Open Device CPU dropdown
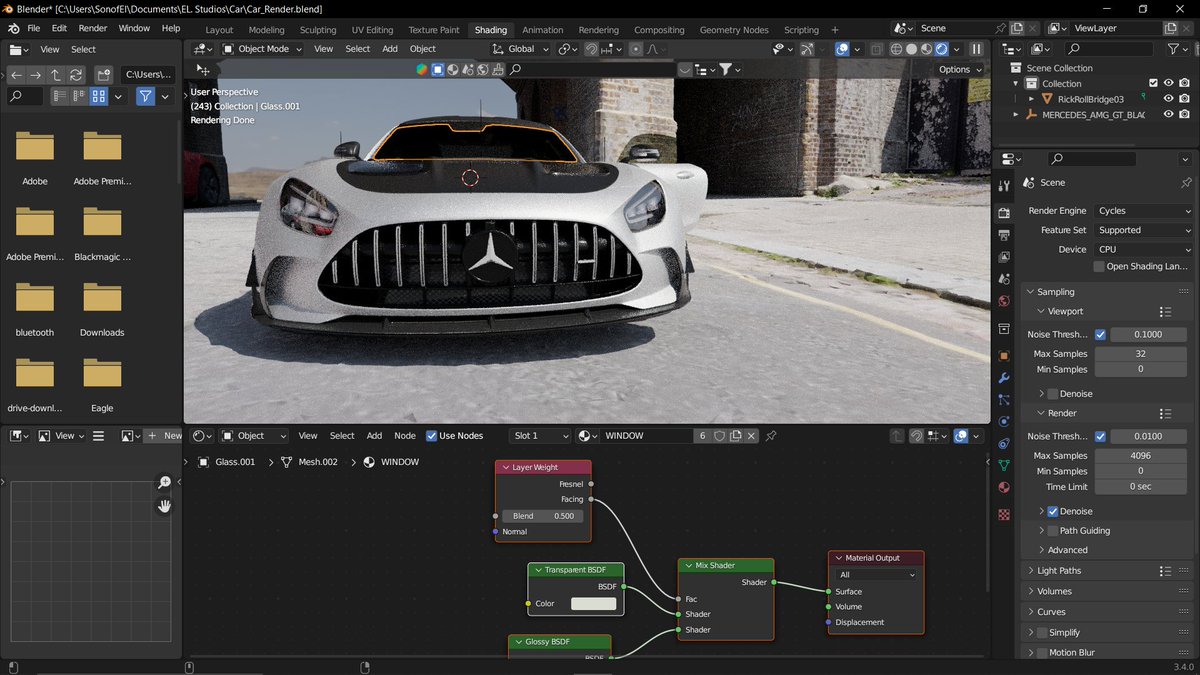The image size is (1200, 675). pyautogui.click(x=1143, y=249)
